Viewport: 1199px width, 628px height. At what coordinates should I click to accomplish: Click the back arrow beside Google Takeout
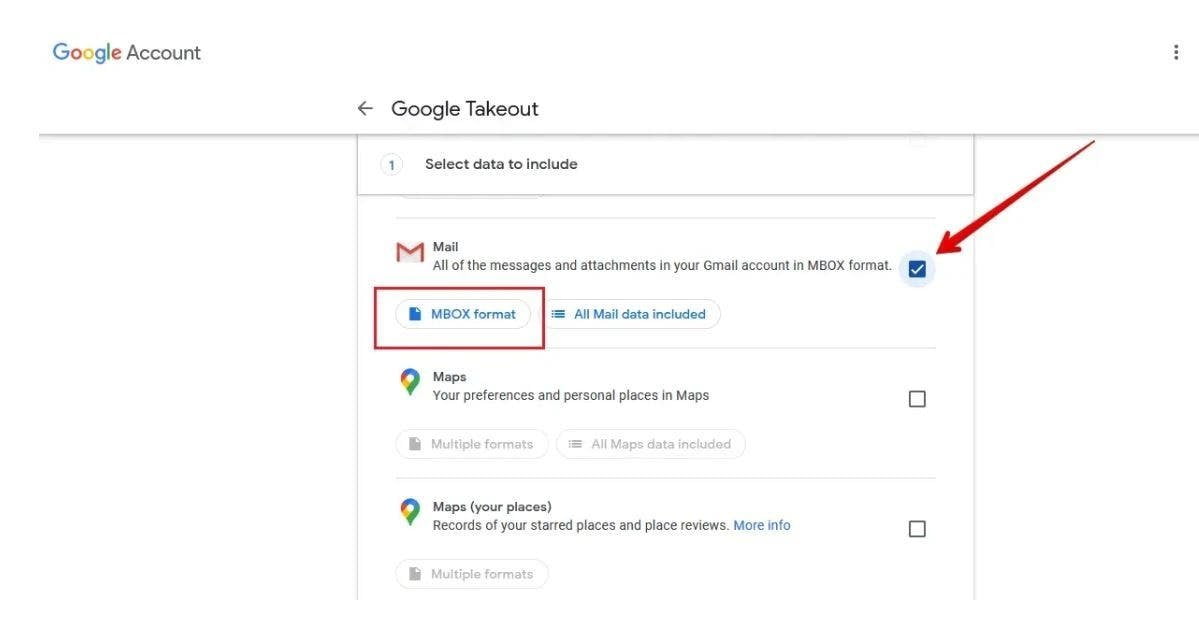click(x=365, y=109)
